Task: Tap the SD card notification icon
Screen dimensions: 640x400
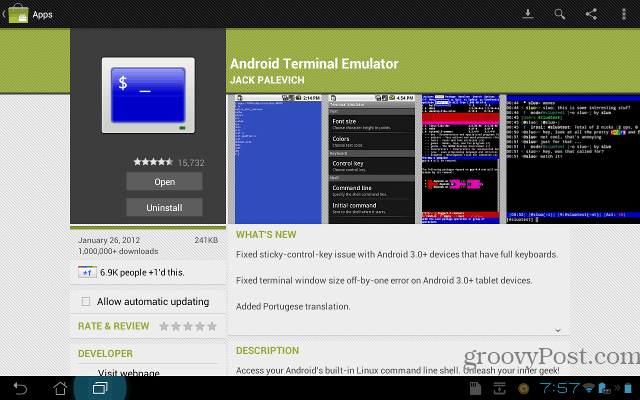Action: (476, 388)
